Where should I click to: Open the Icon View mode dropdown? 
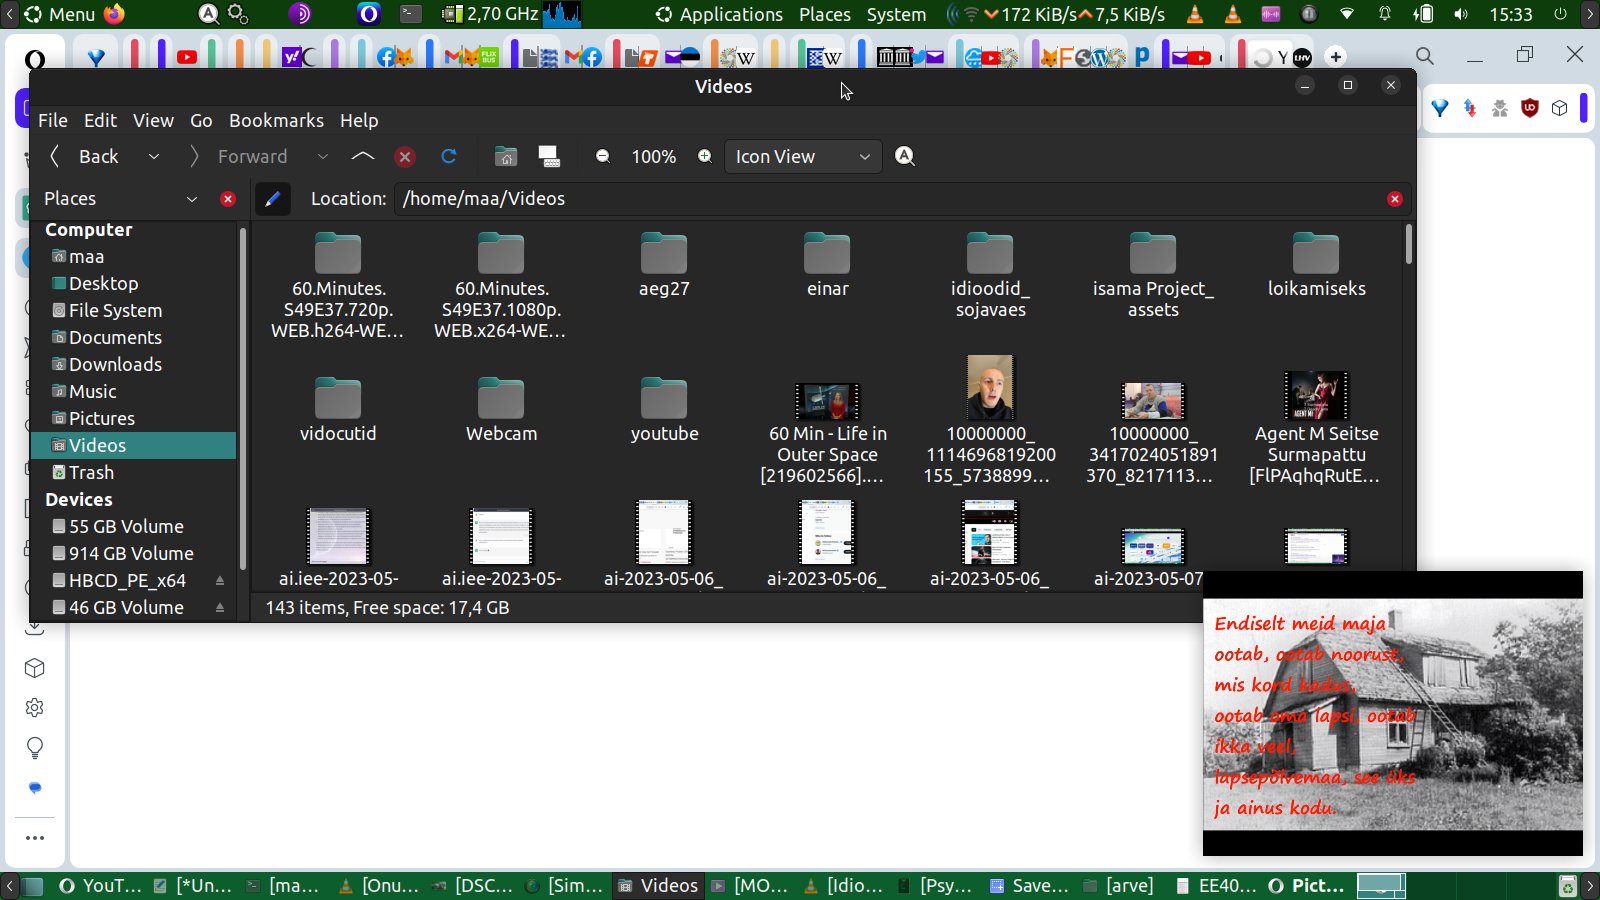[803, 157]
